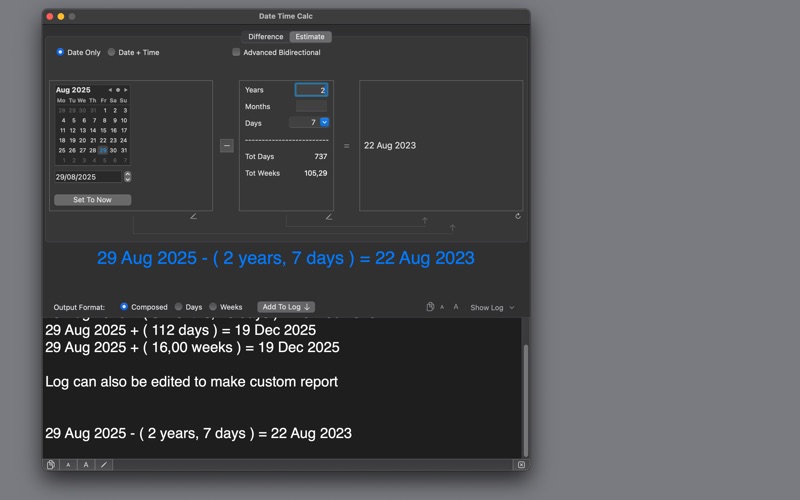Click the refresh icon below the result panel
The width and height of the screenshot is (800, 500).
point(518,216)
